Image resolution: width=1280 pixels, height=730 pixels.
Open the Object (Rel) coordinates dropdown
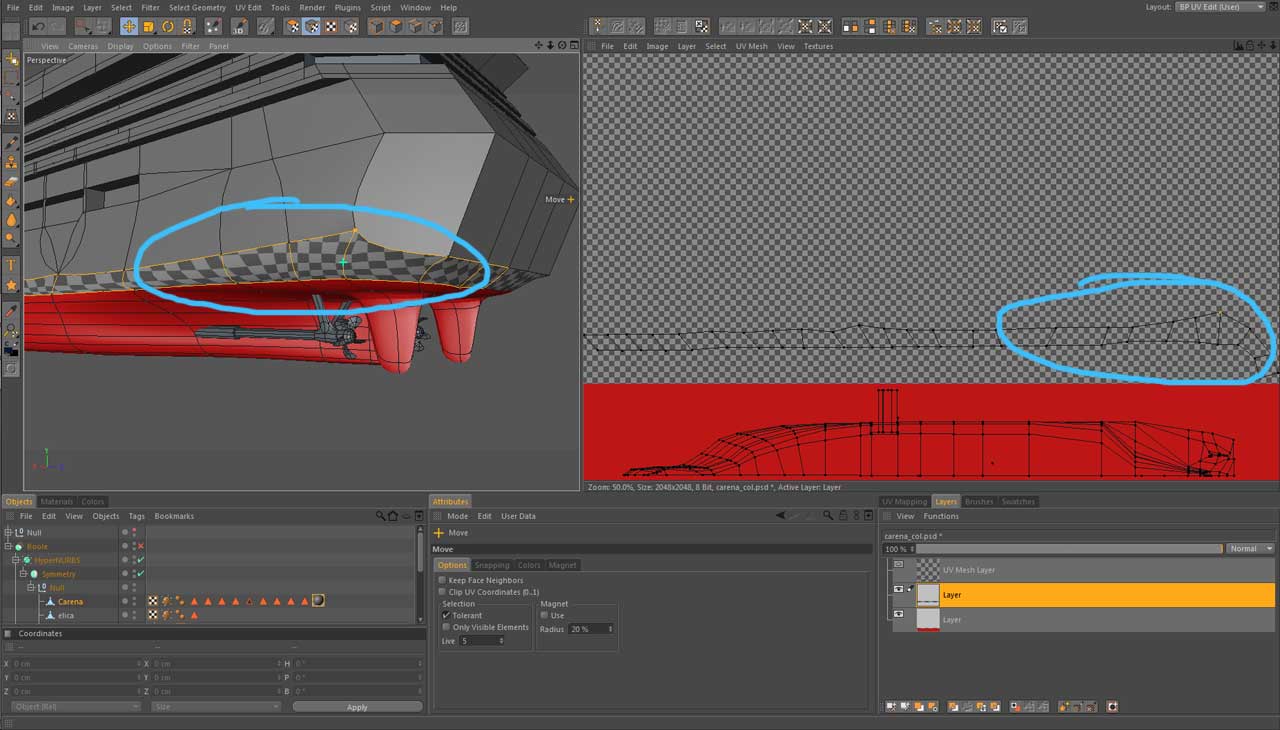point(76,707)
